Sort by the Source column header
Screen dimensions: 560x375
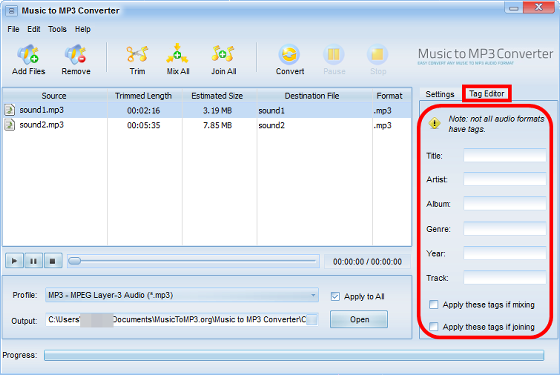[x=54, y=95]
